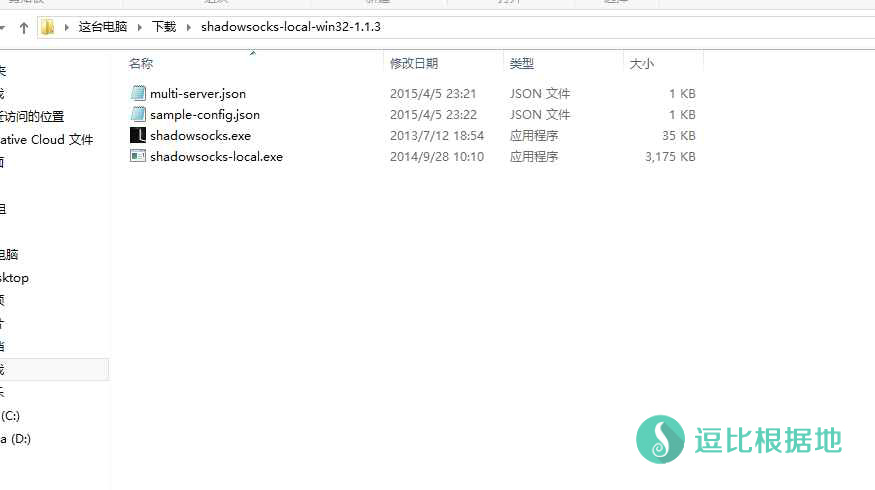
Task: Expand the arrow after 这台电脑 in breadcrumb
Action: click(x=139, y=27)
